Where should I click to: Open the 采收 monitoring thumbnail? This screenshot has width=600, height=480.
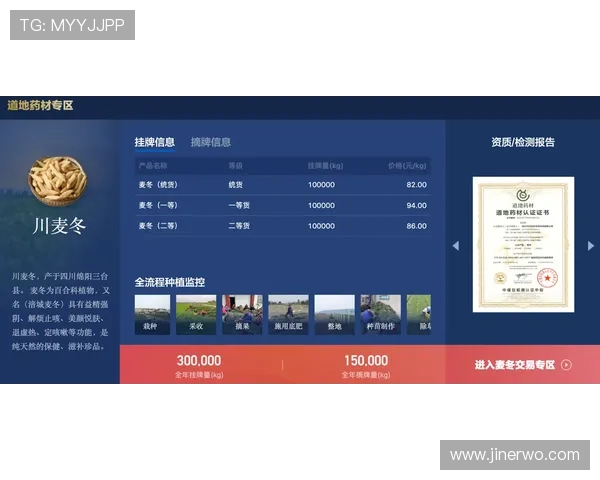tap(196, 315)
